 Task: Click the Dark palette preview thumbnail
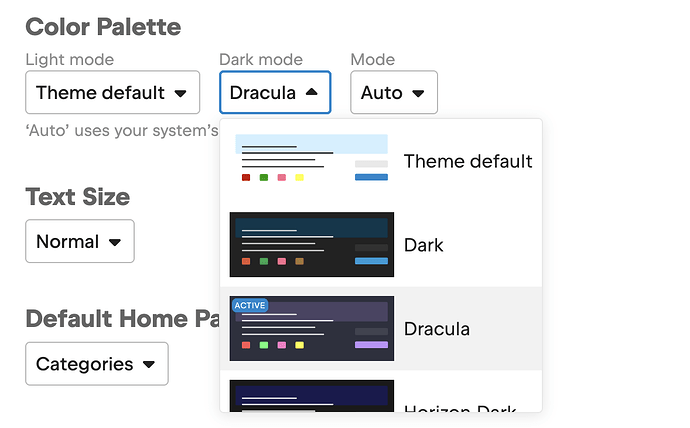312,245
